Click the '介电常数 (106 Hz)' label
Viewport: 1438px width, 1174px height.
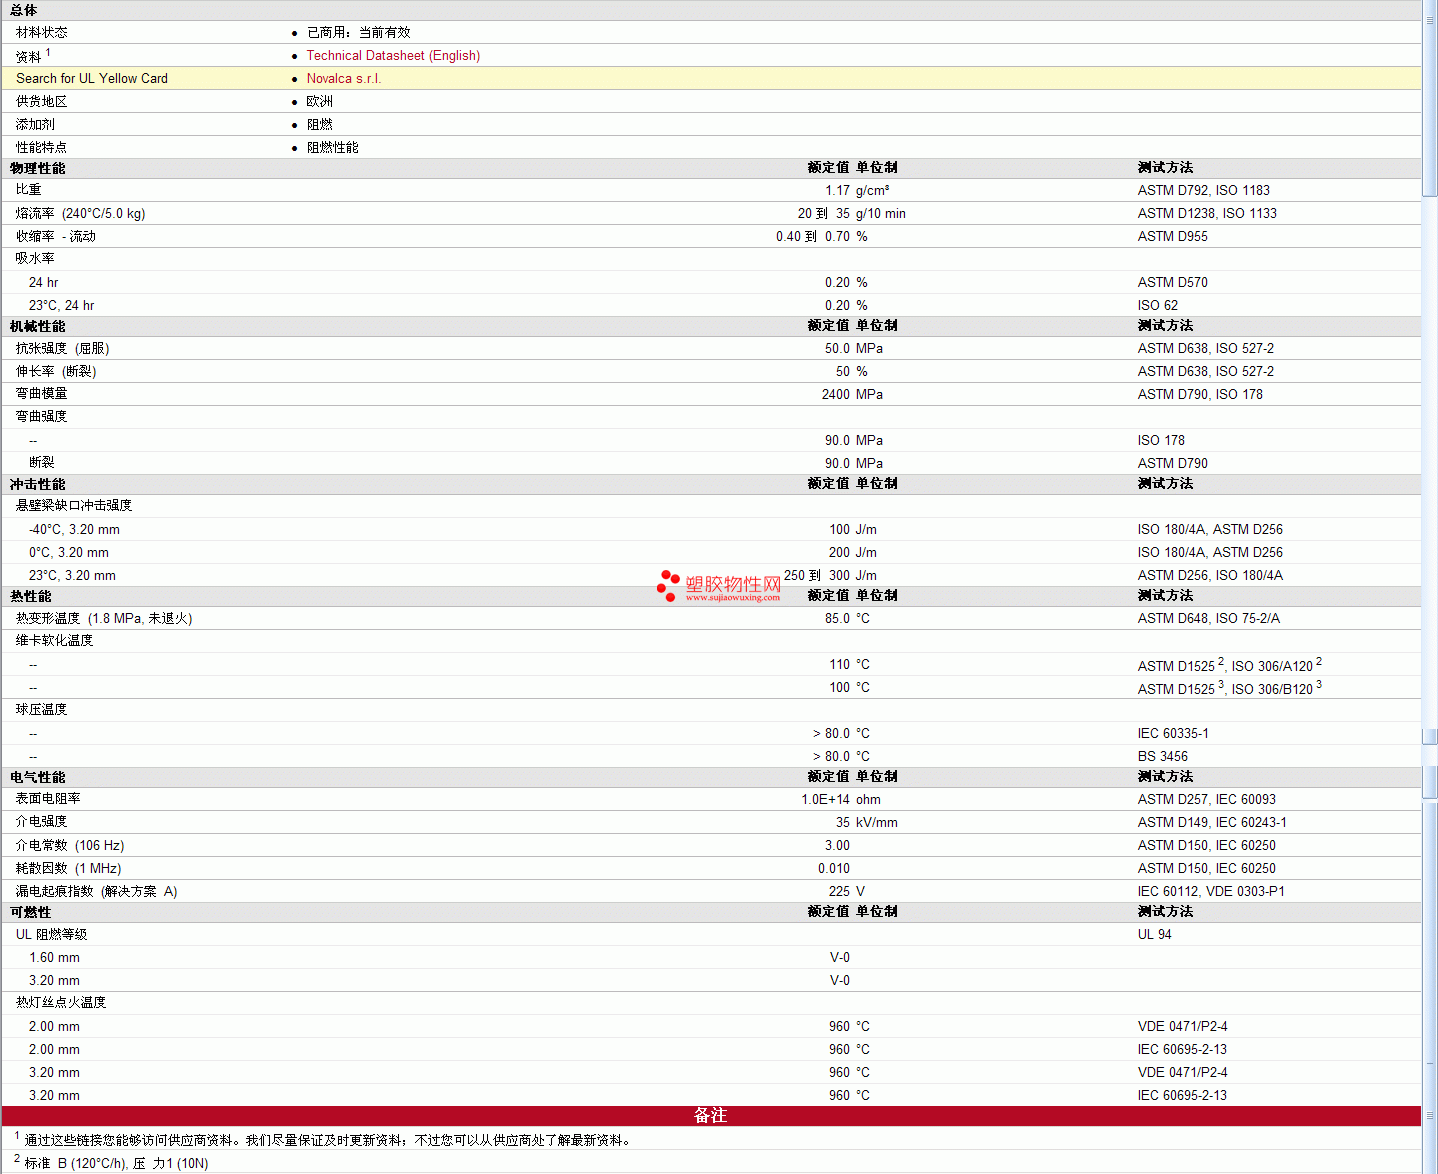click(x=70, y=846)
